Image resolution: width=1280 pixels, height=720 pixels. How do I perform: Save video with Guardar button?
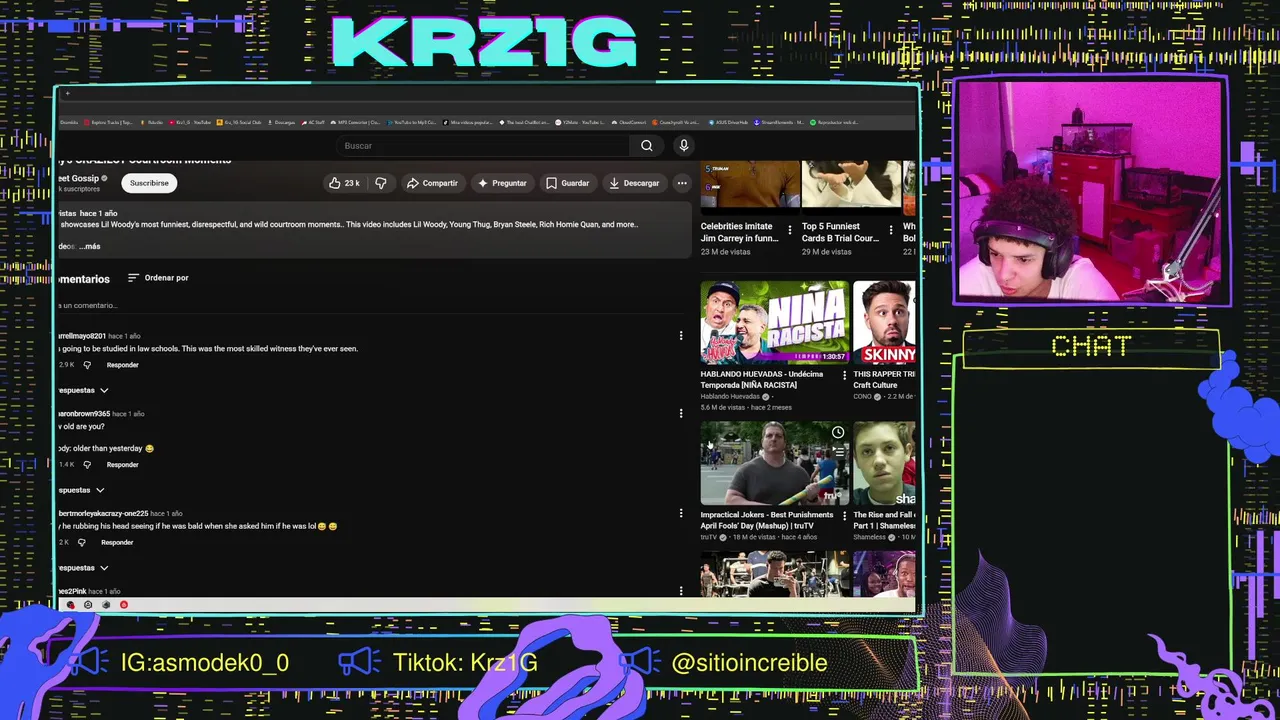click(x=567, y=183)
